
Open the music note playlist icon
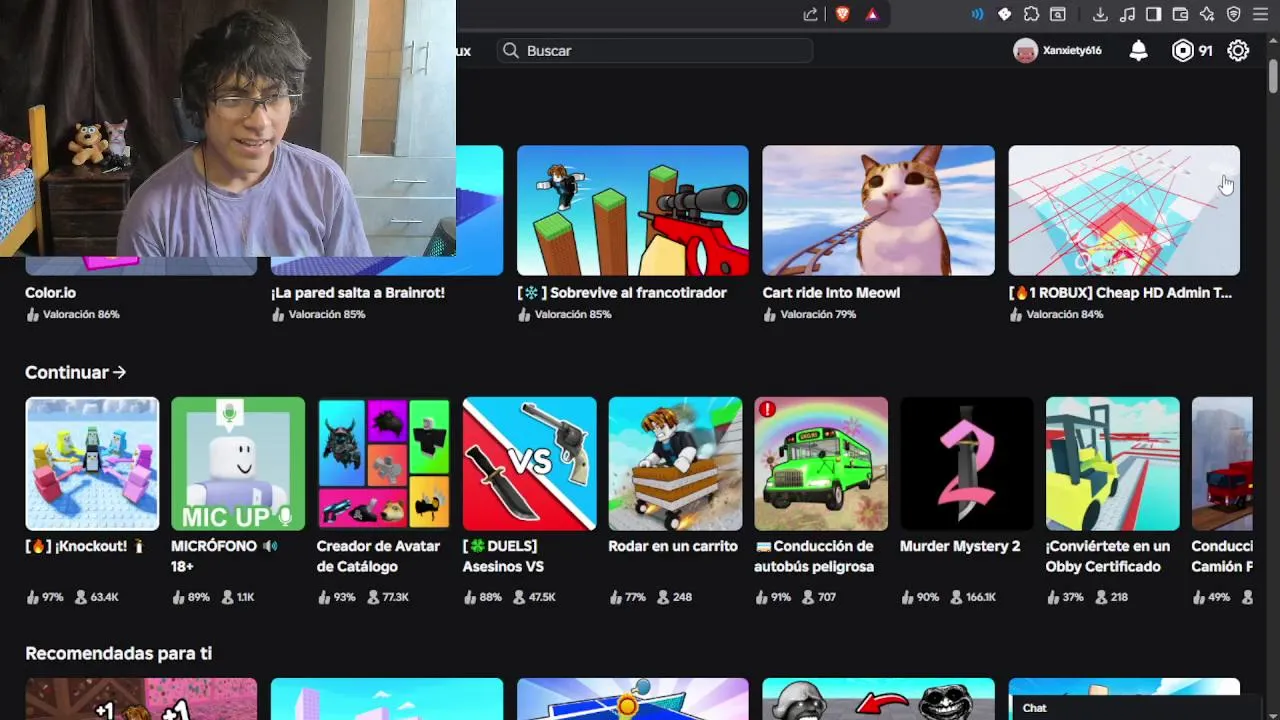1127,14
